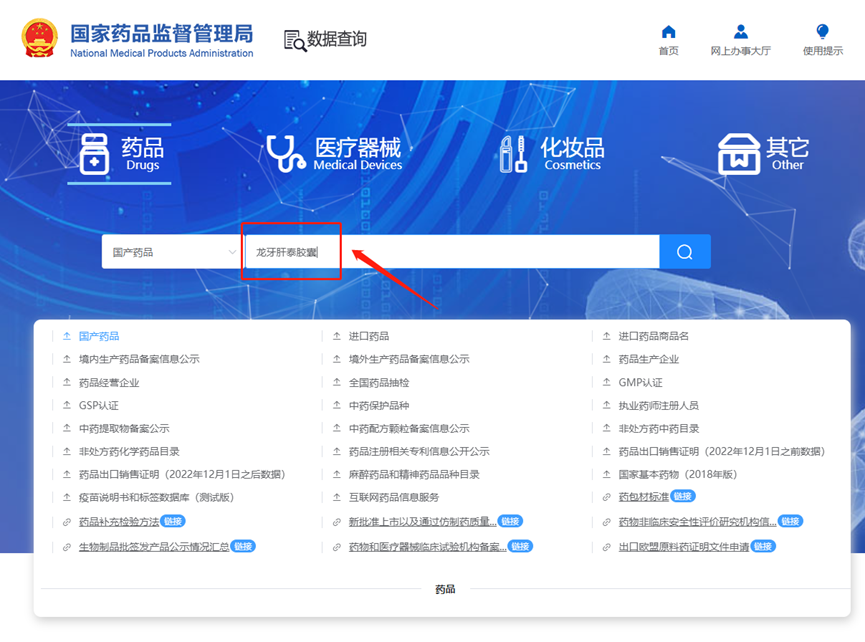Select 国产药品 database entry
This screenshot has width=865, height=642.
click(99, 336)
